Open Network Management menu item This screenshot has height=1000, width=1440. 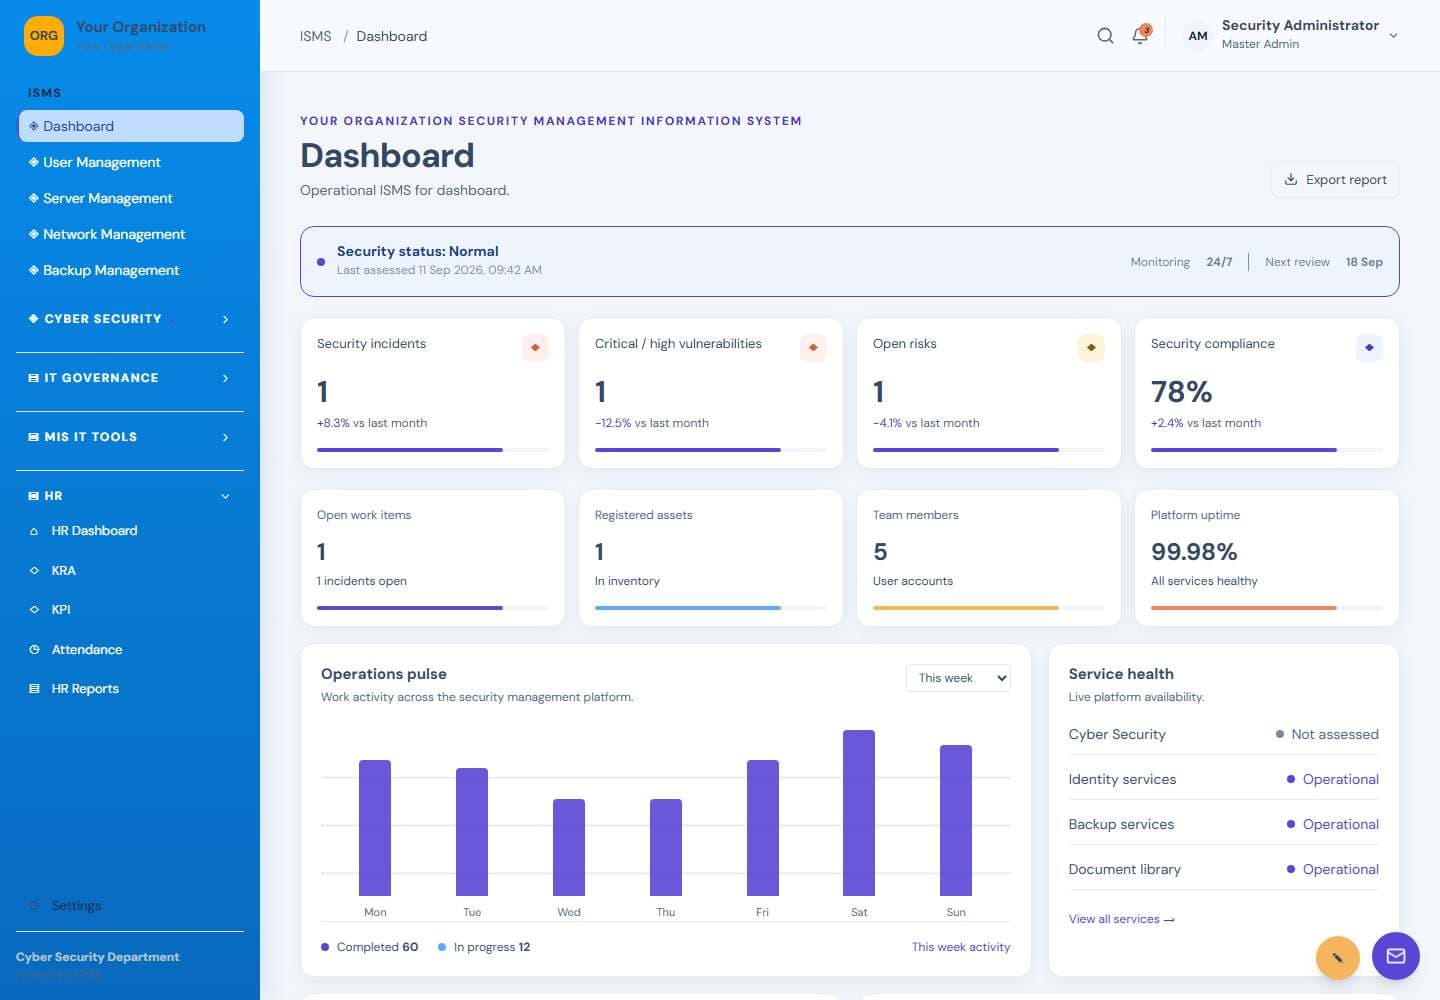click(131, 234)
